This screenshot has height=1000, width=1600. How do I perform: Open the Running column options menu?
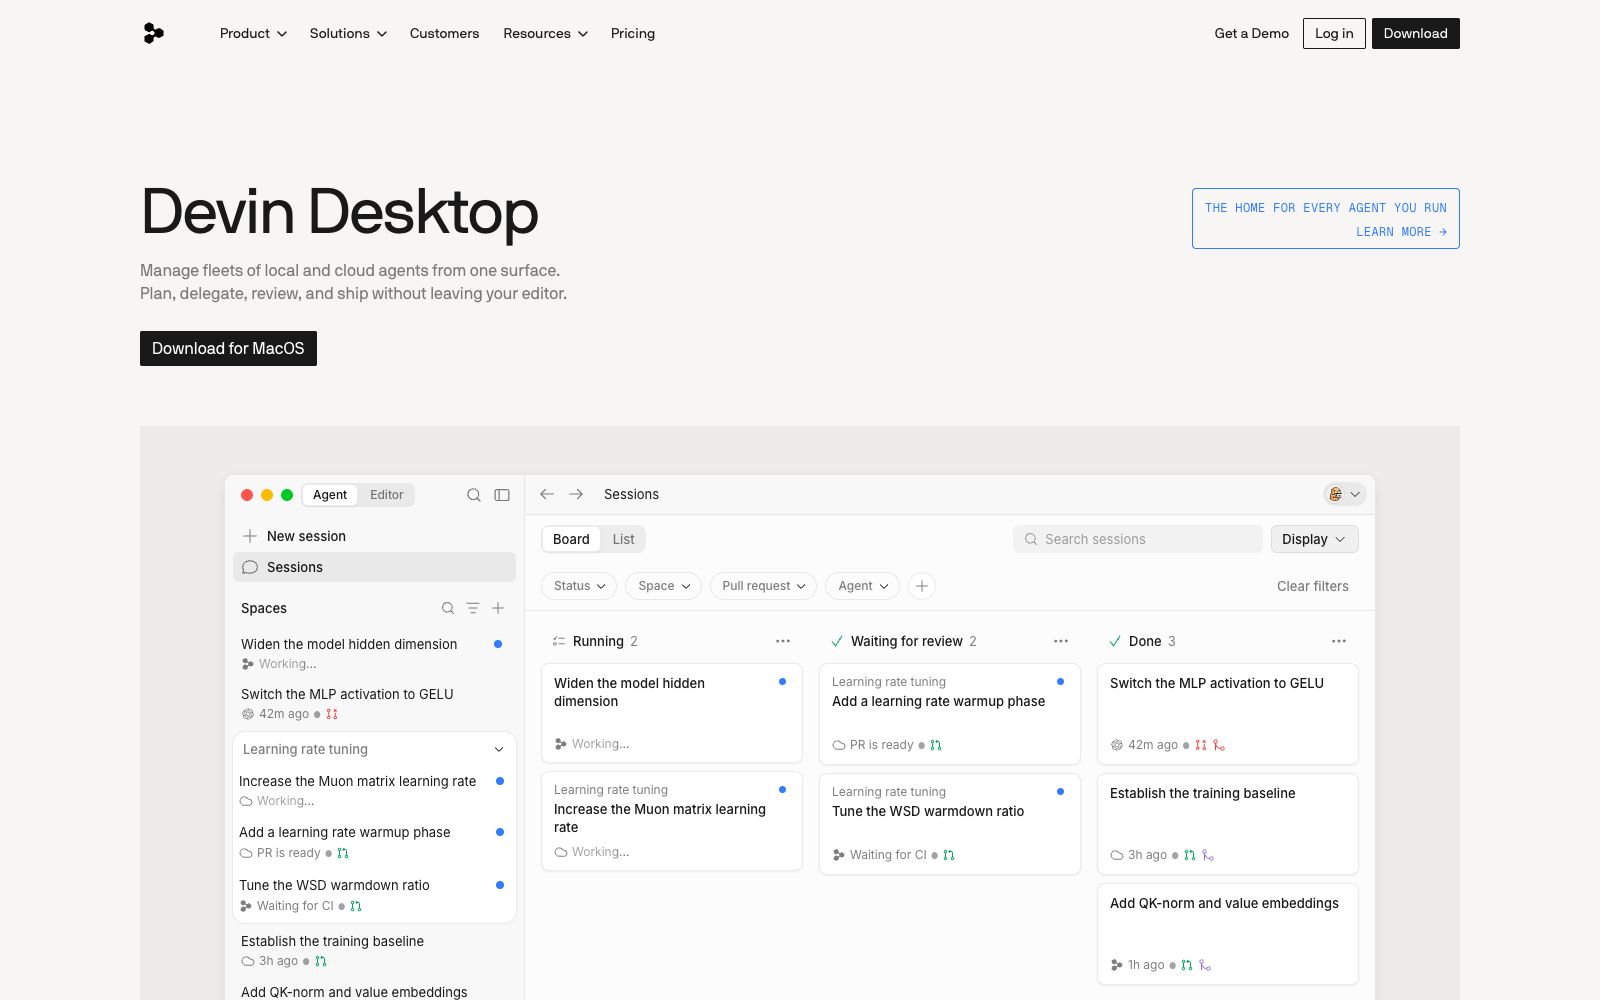point(783,641)
